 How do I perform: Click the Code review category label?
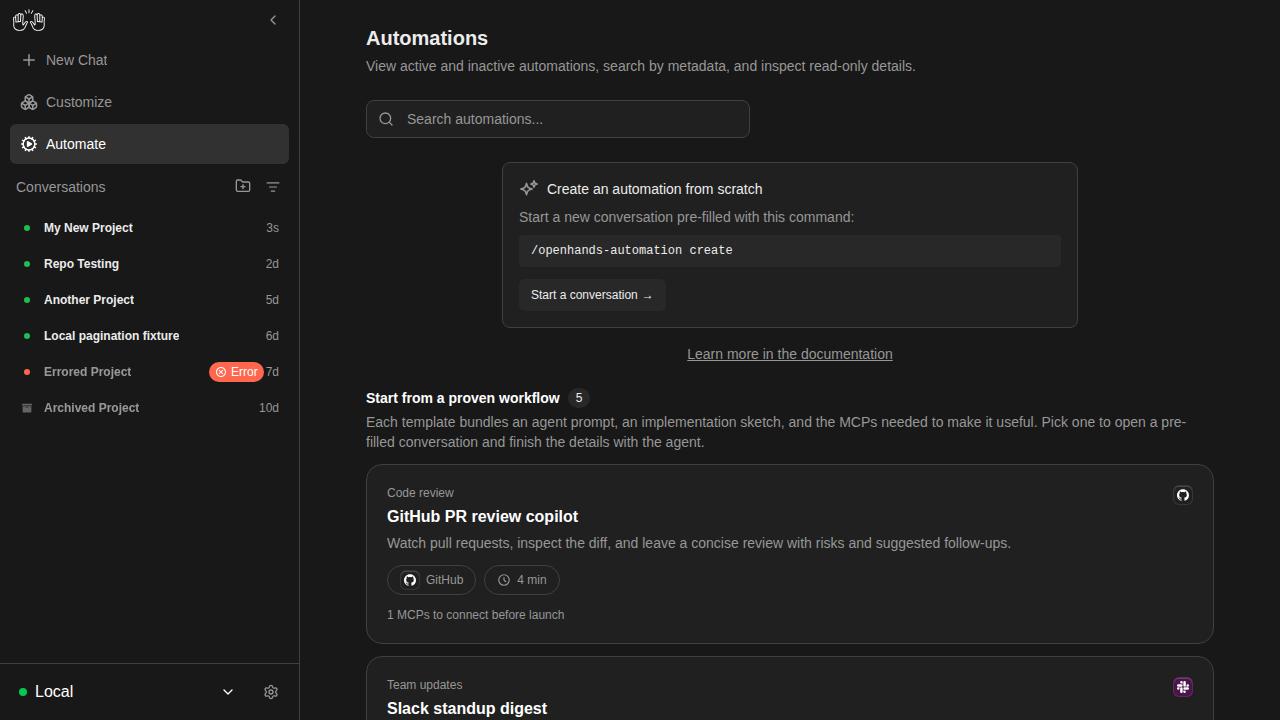[420, 493]
